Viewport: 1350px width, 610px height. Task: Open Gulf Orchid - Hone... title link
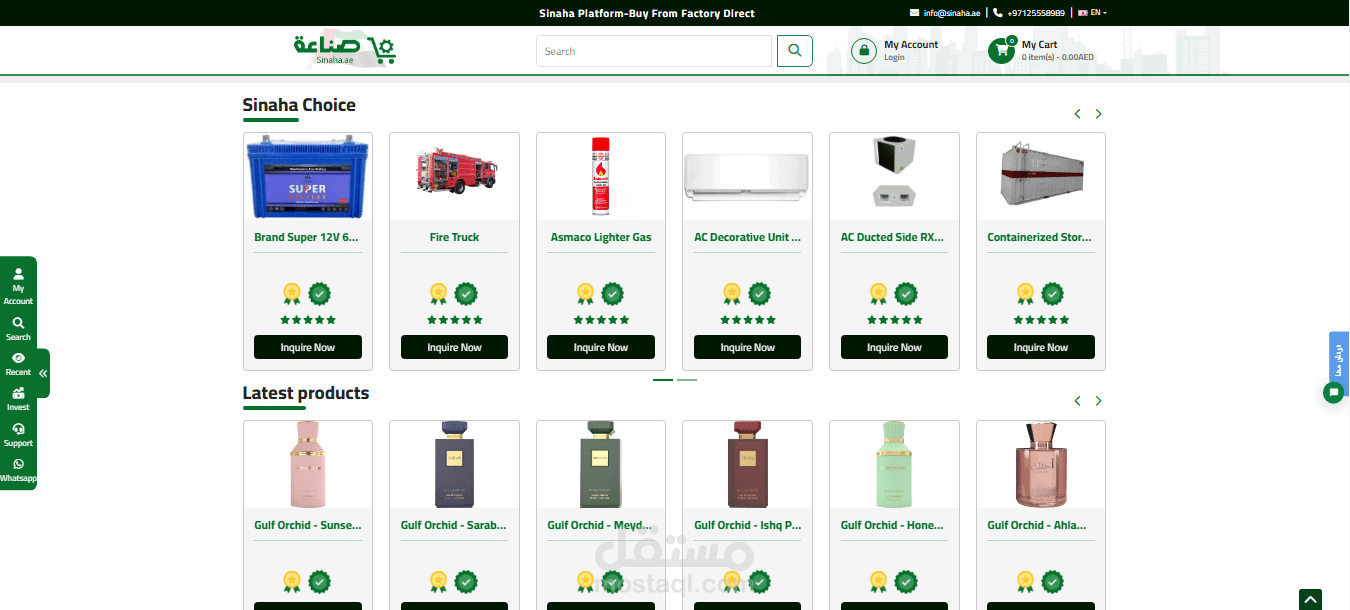[x=893, y=525]
